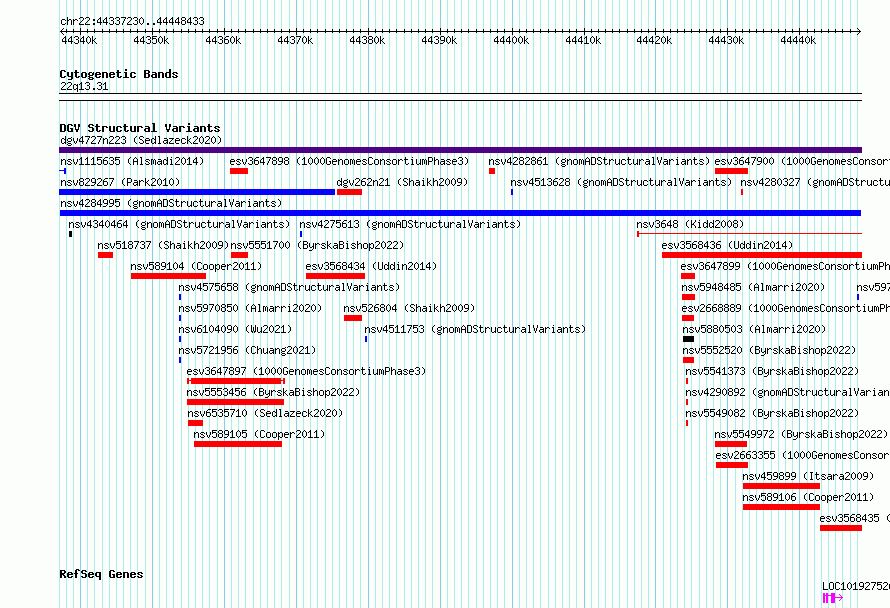Select the nsv589106 red variant bar
This screenshot has width=890, height=608.
coord(781,507)
